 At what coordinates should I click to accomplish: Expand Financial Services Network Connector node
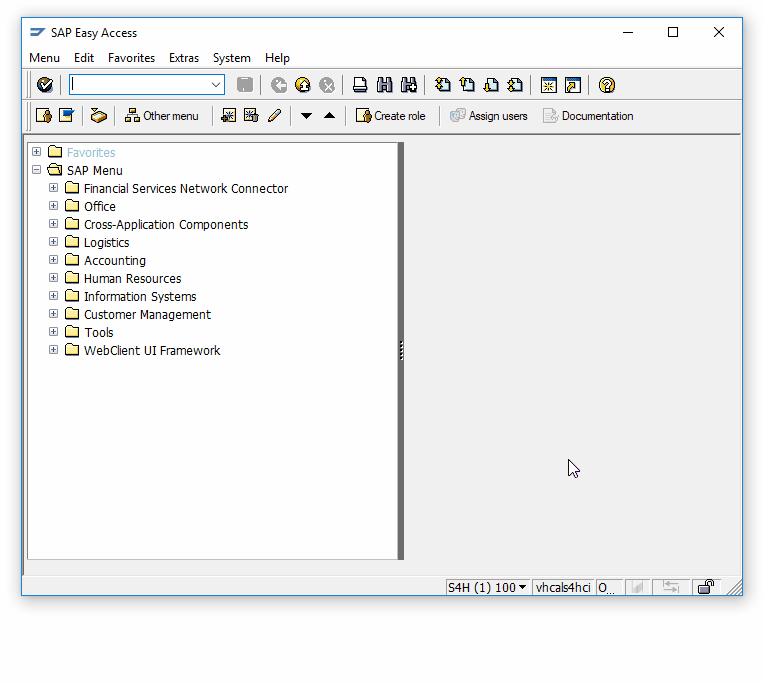[54, 188]
